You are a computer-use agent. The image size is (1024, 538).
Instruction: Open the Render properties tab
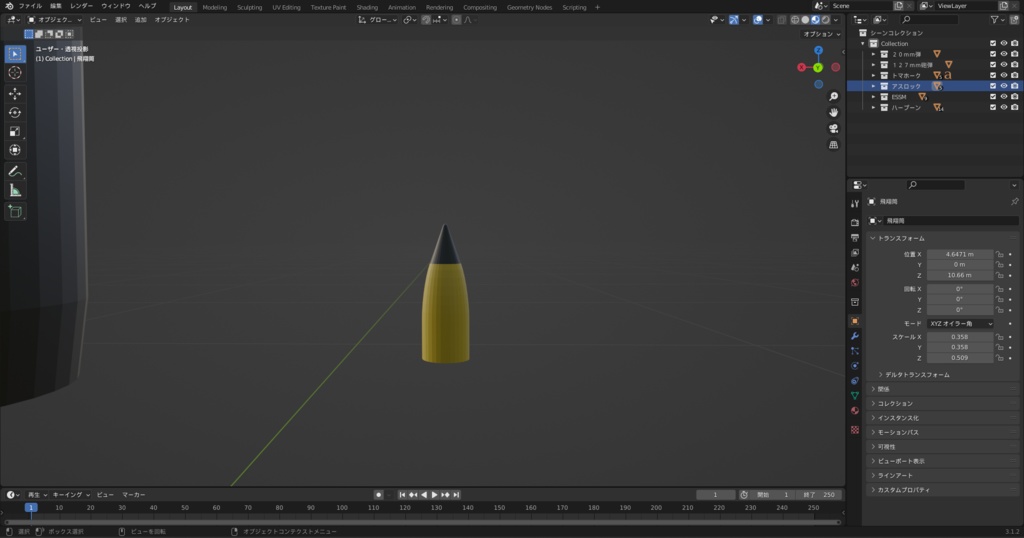[855, 223]
